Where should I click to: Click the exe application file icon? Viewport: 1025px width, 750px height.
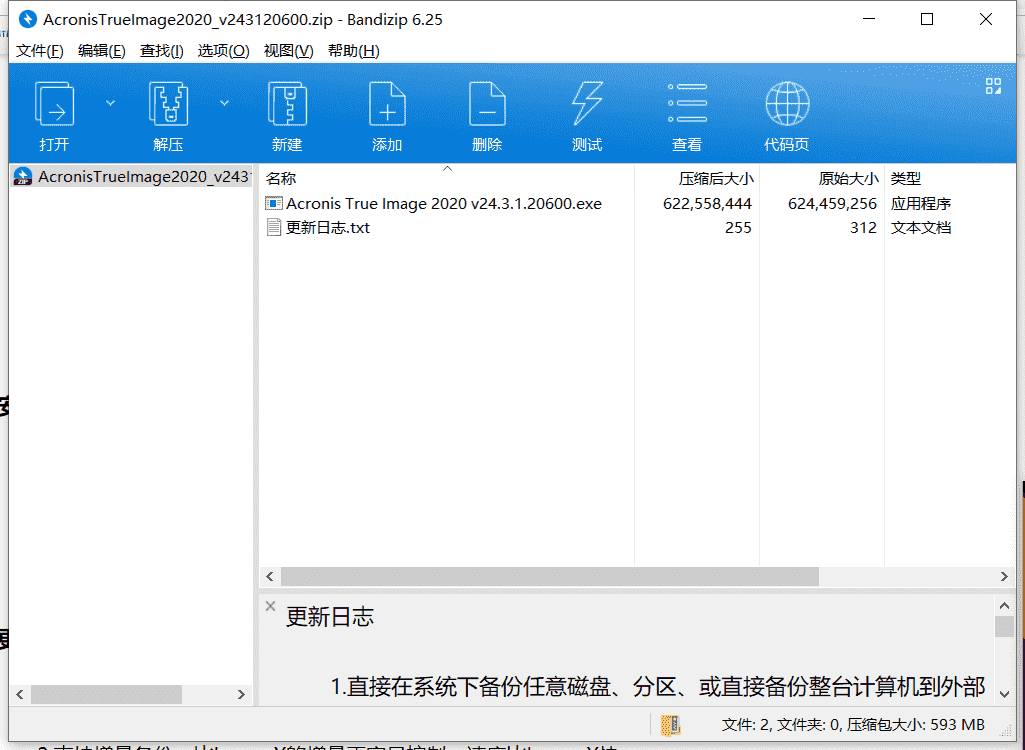(274, 203)
